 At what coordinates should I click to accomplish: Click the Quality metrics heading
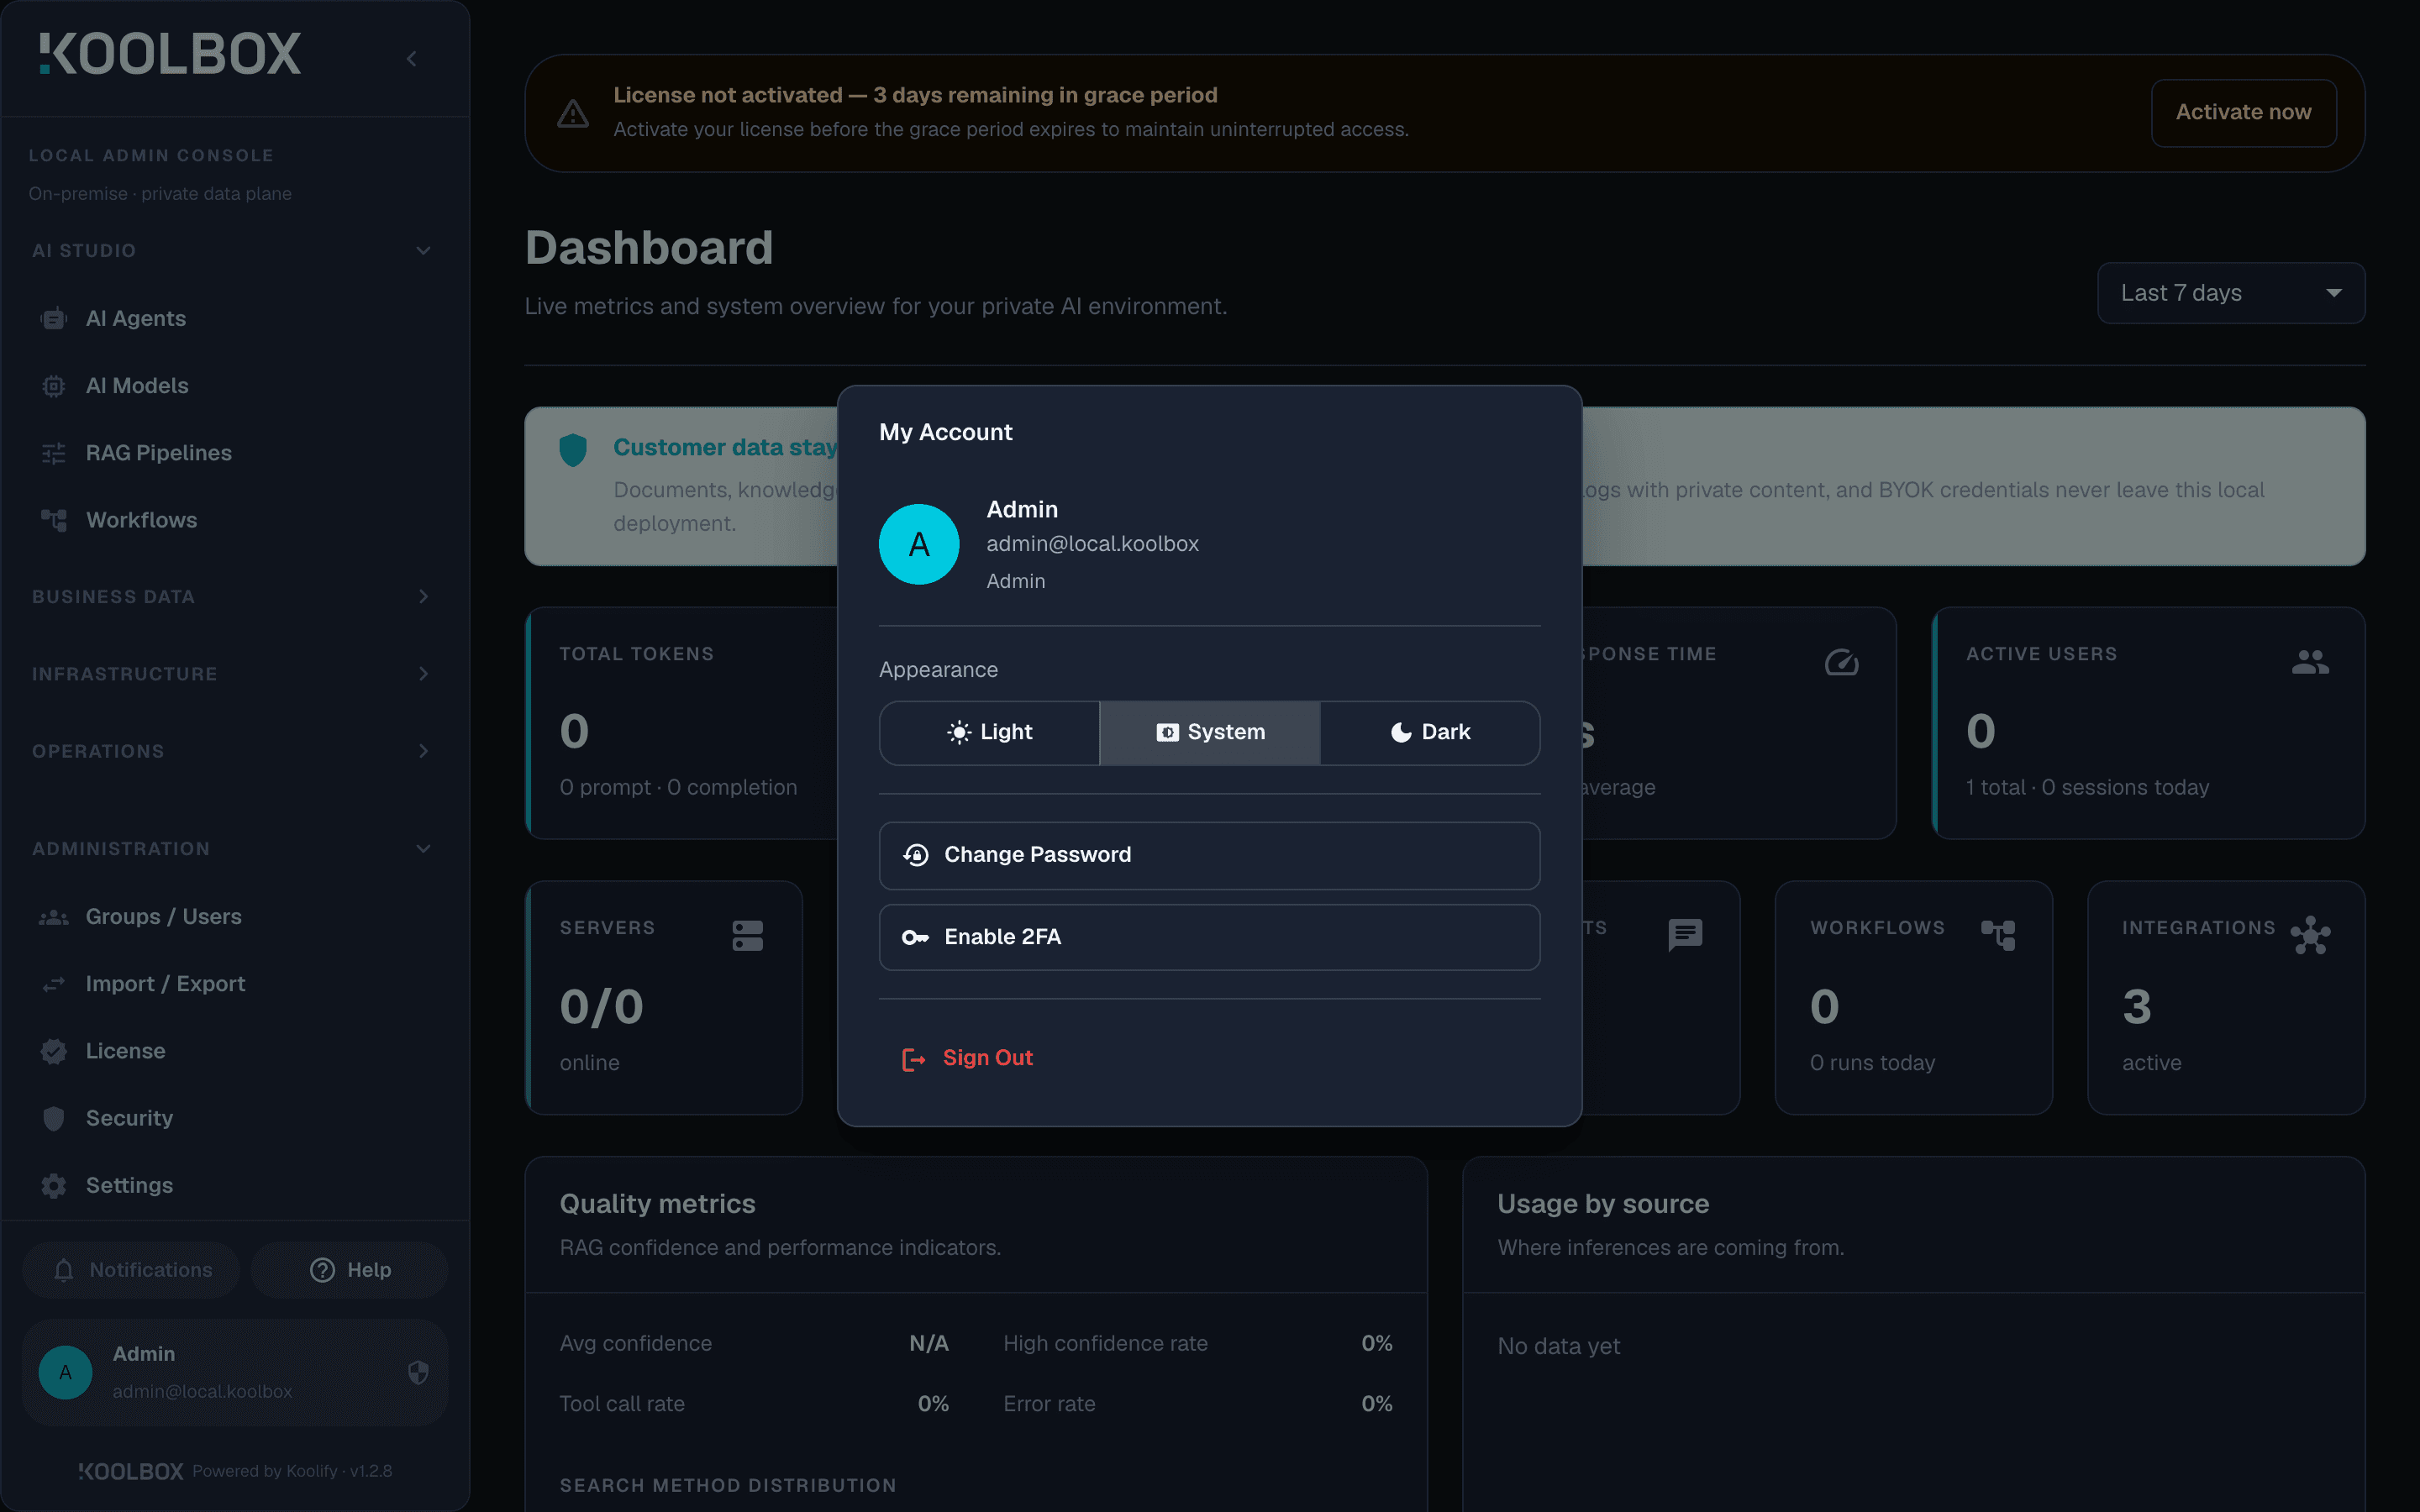(x=657, y=1204)
